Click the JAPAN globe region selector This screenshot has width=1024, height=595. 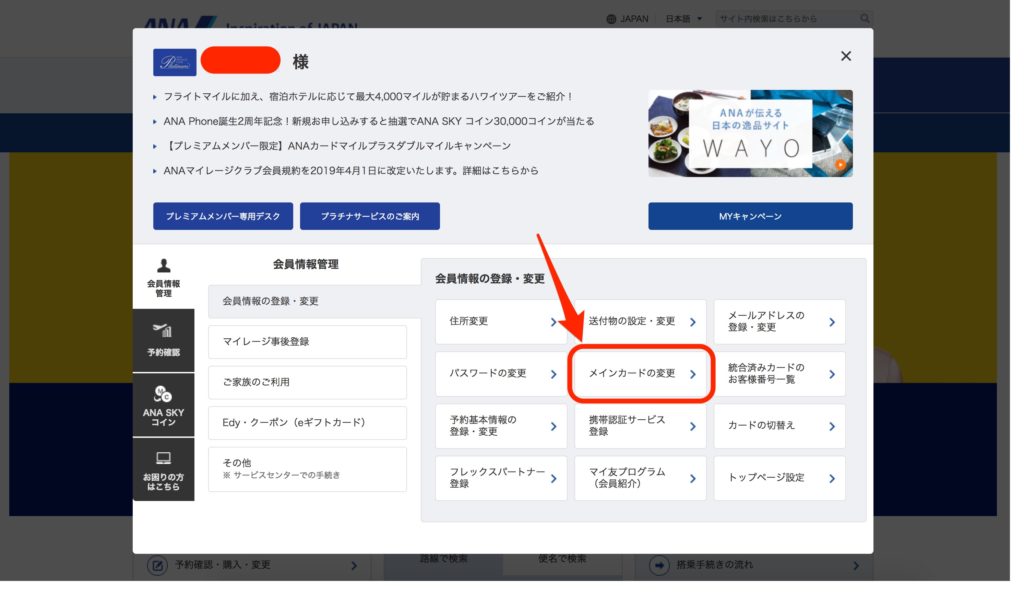(627, 19)
